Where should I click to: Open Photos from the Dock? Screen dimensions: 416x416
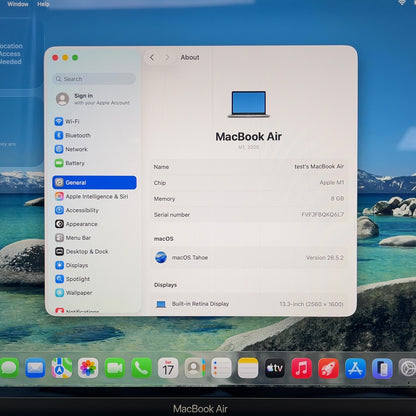click(88, 368)
